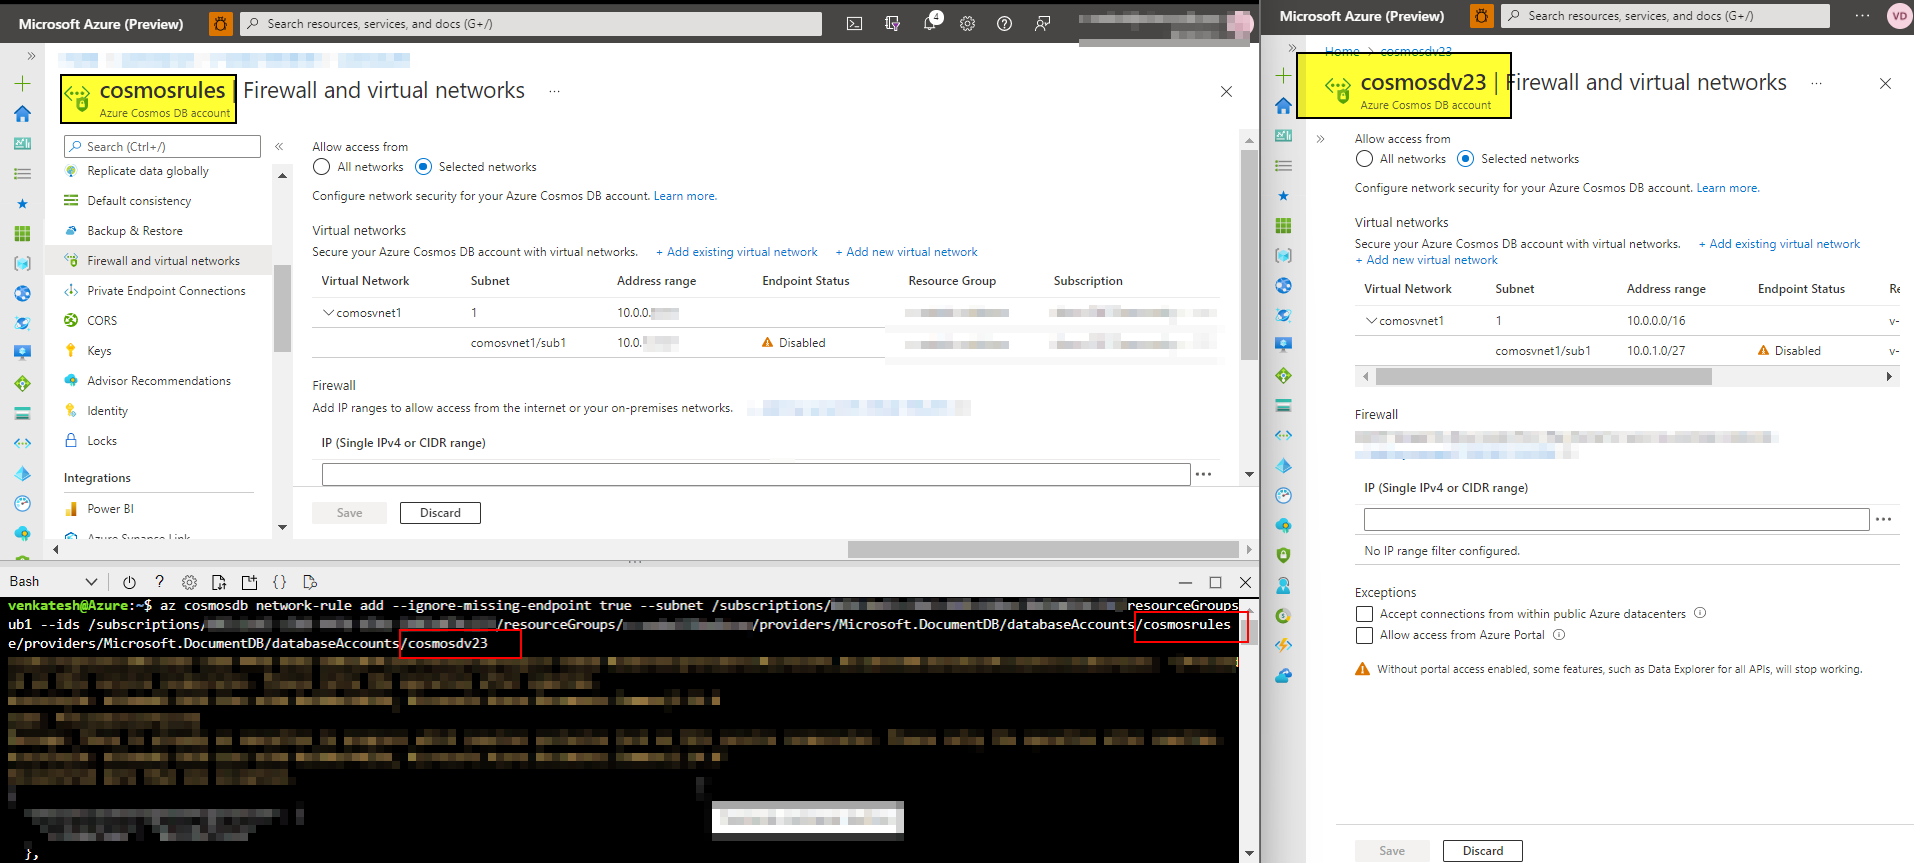Click Add new virtual network in cosmosdv23 window
1914x863 pixels.
(x=1426, y=260)
